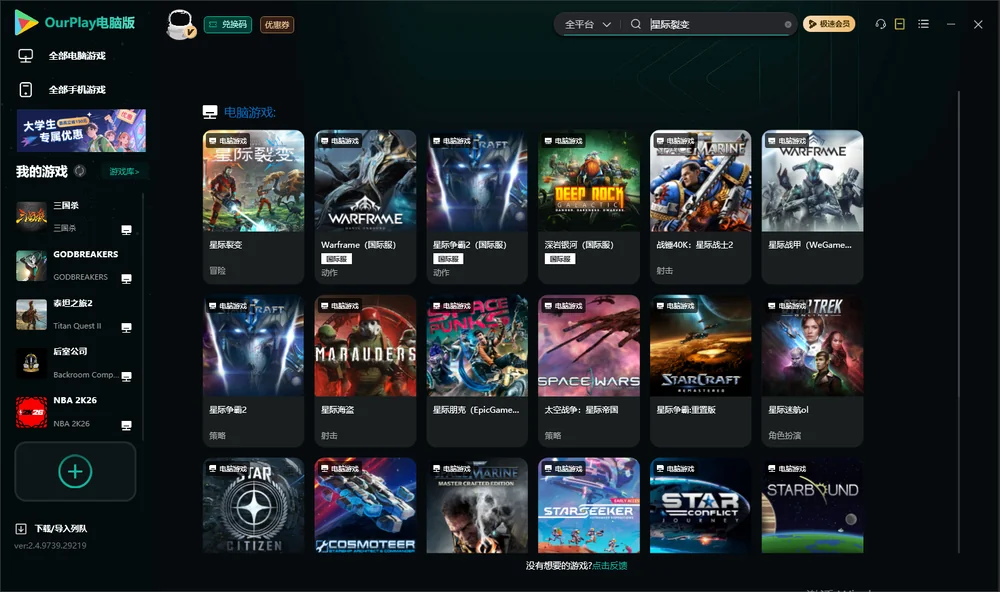Click the PC icon on GODBREAKERS row

[x=126, y=279]
